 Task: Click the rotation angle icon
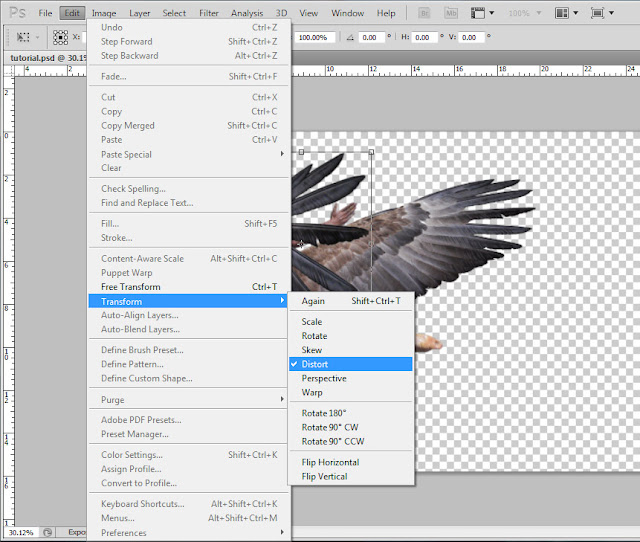[x=350, y=38]
